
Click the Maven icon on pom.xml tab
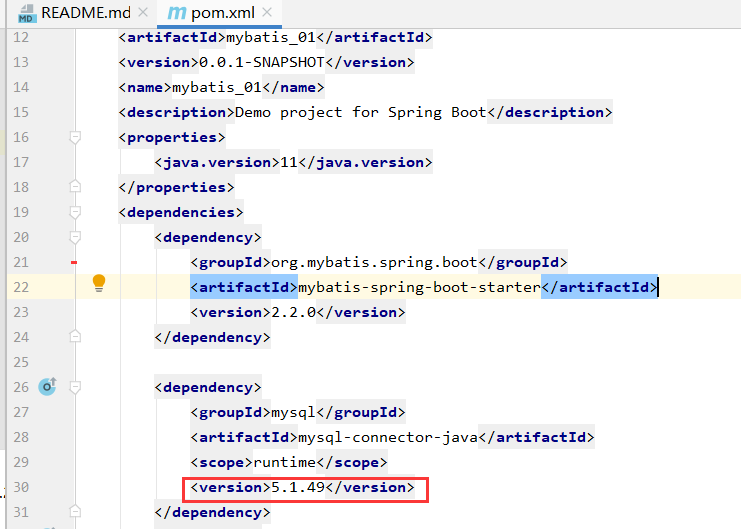(x=177, y=13)
